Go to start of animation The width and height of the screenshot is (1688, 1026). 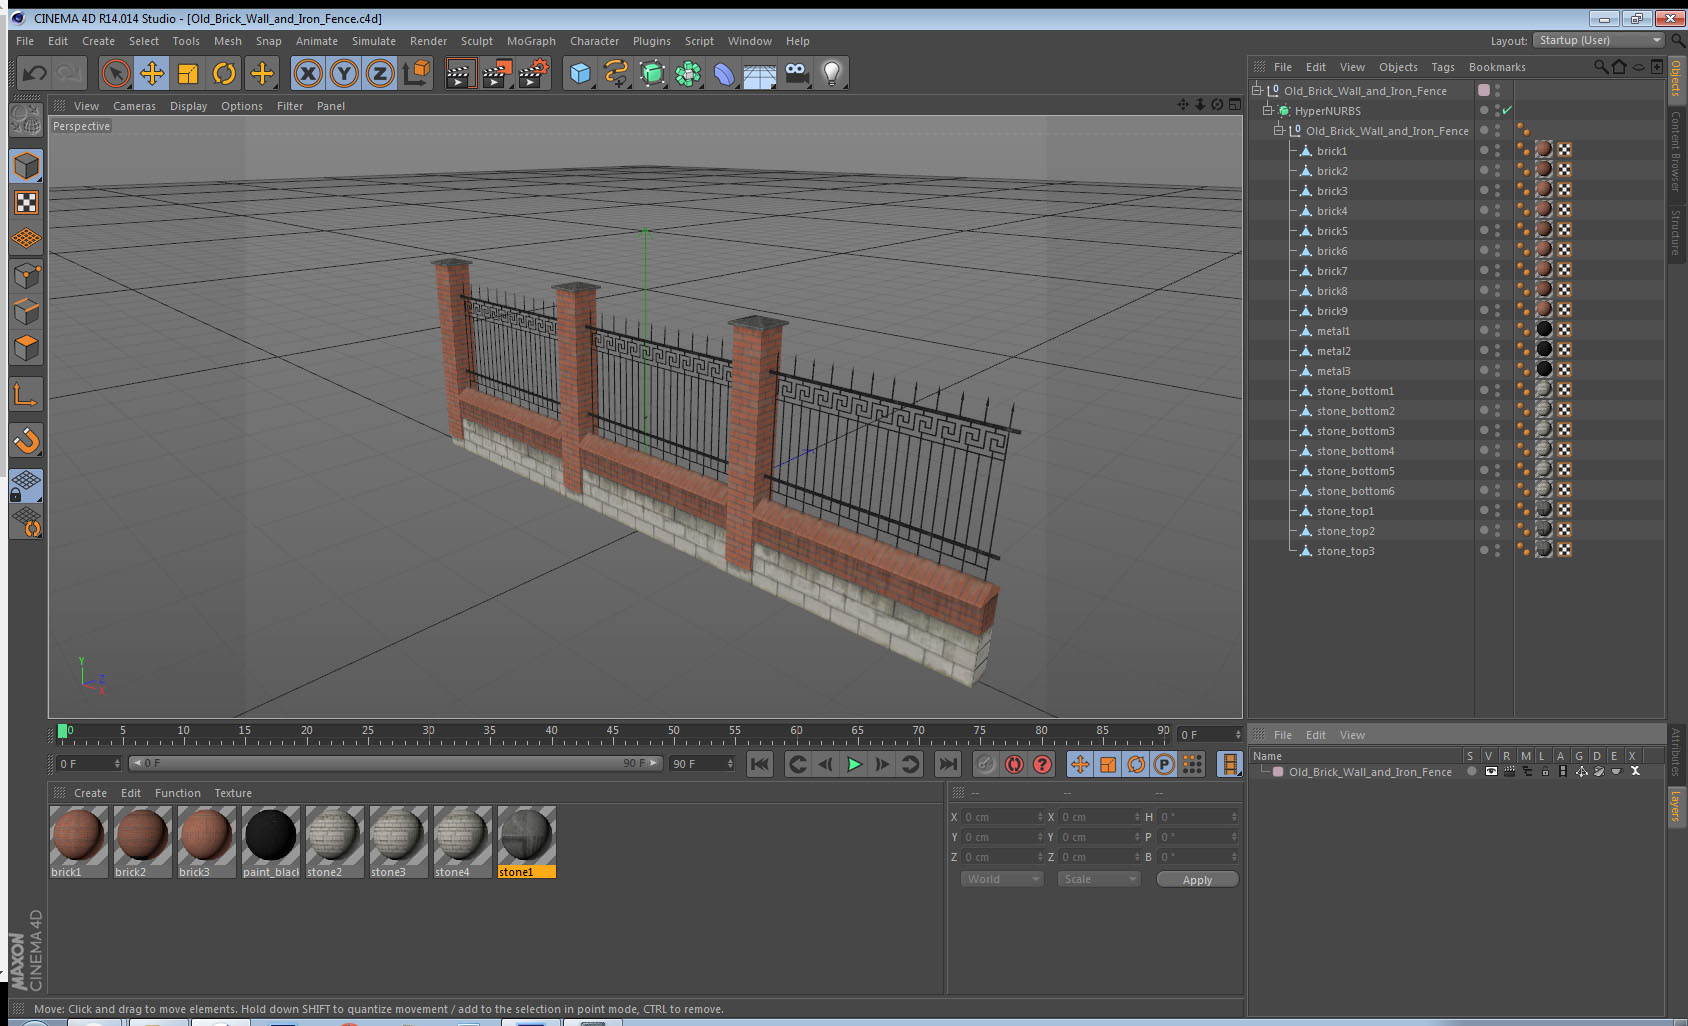[760, 764]
